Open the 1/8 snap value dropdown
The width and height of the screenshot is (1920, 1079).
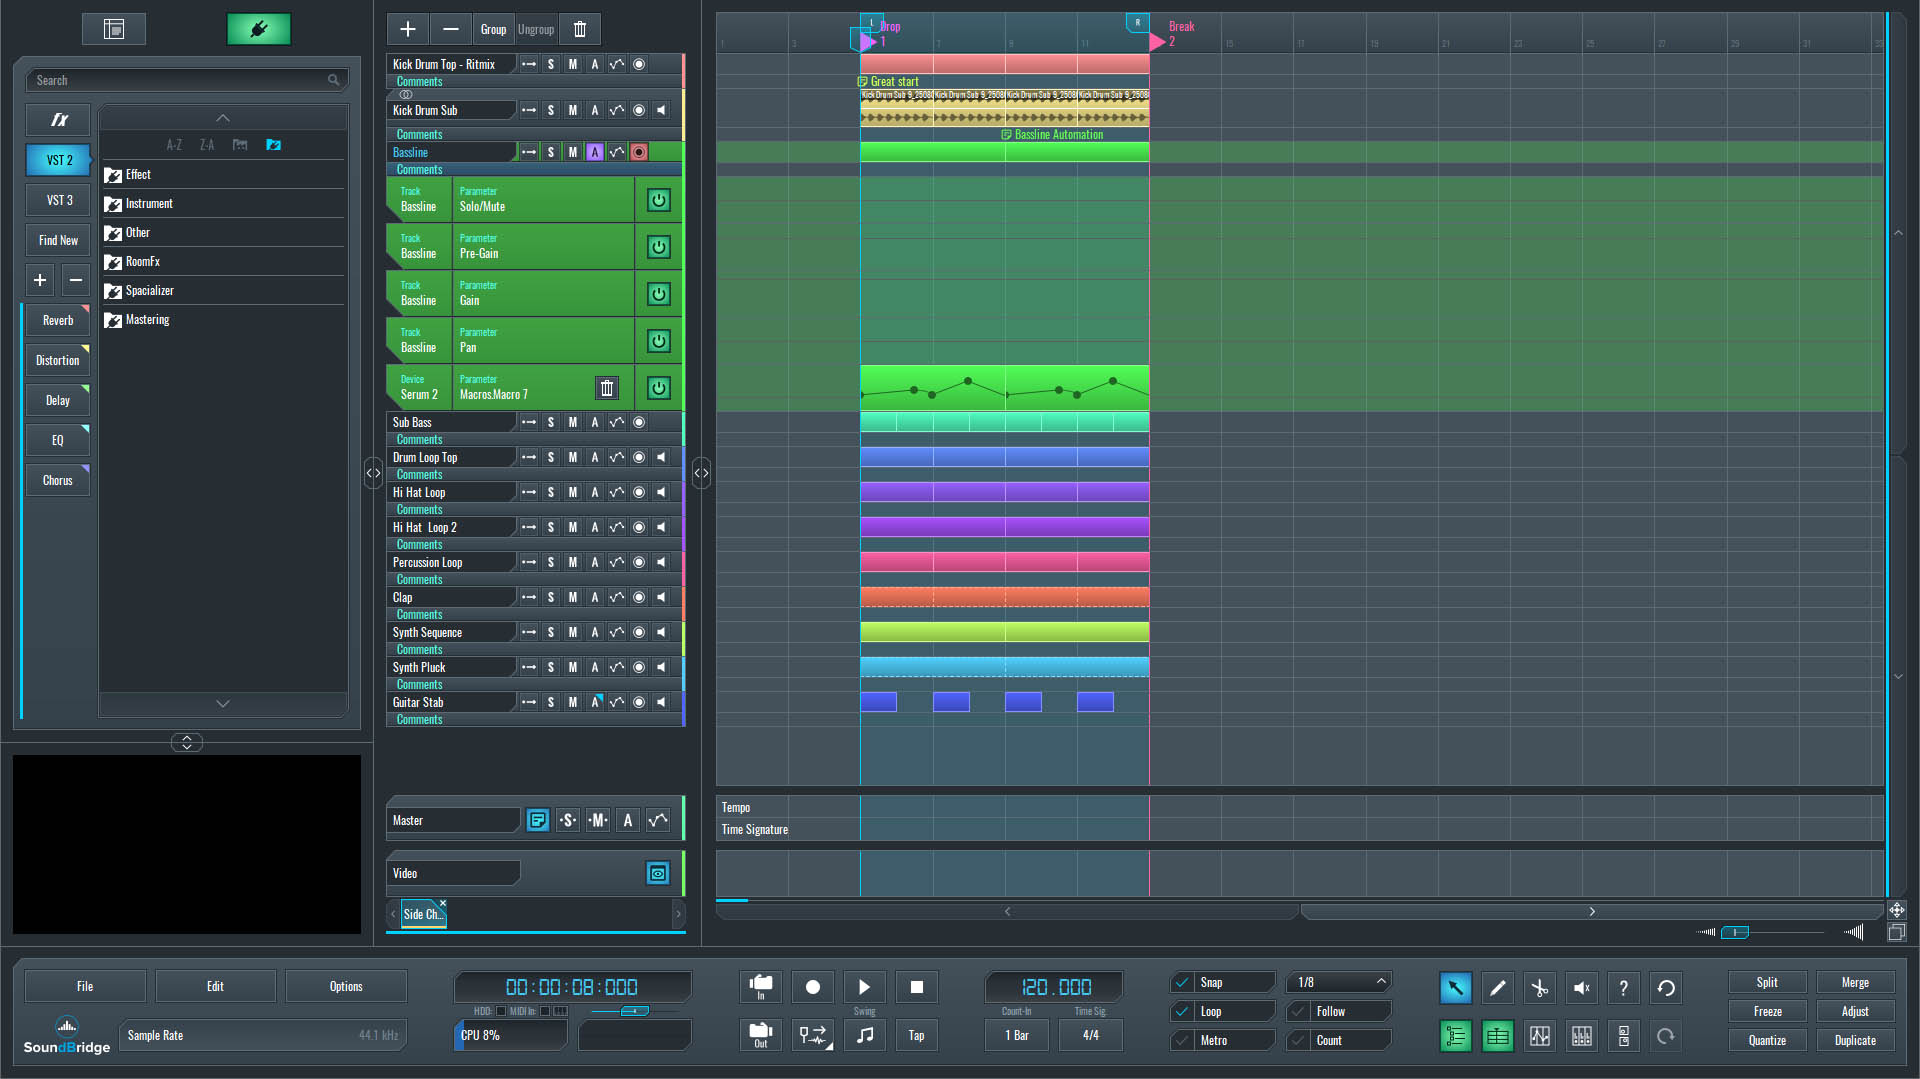coord(1339,982)
